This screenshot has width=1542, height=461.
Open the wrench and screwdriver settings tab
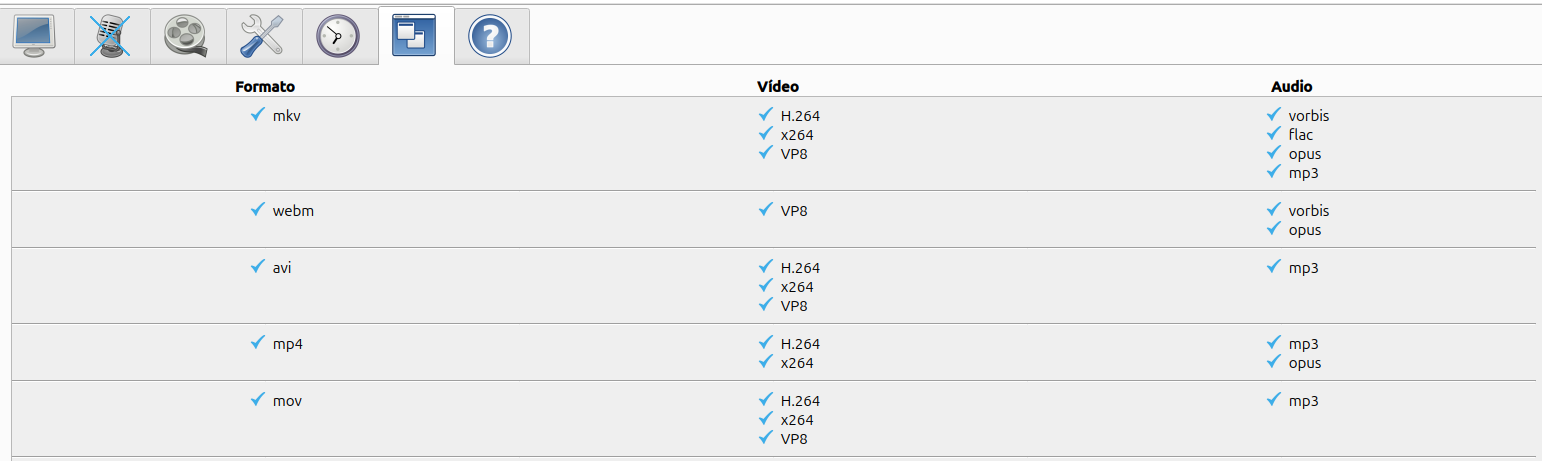(x=264, y=36)
